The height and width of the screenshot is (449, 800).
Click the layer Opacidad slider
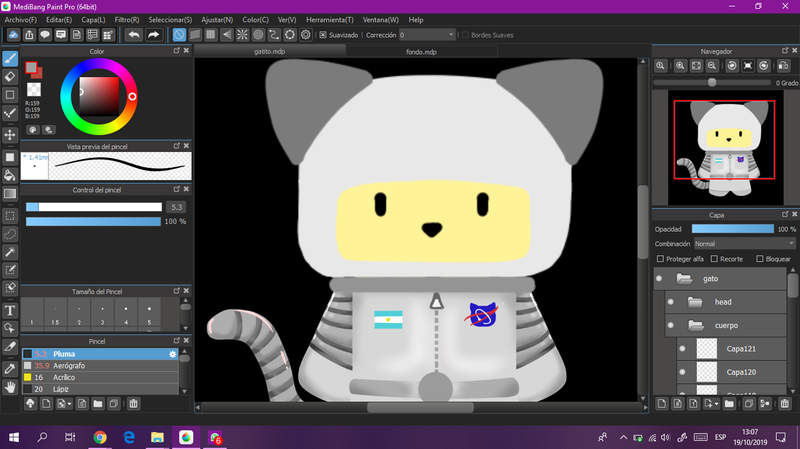732,229
